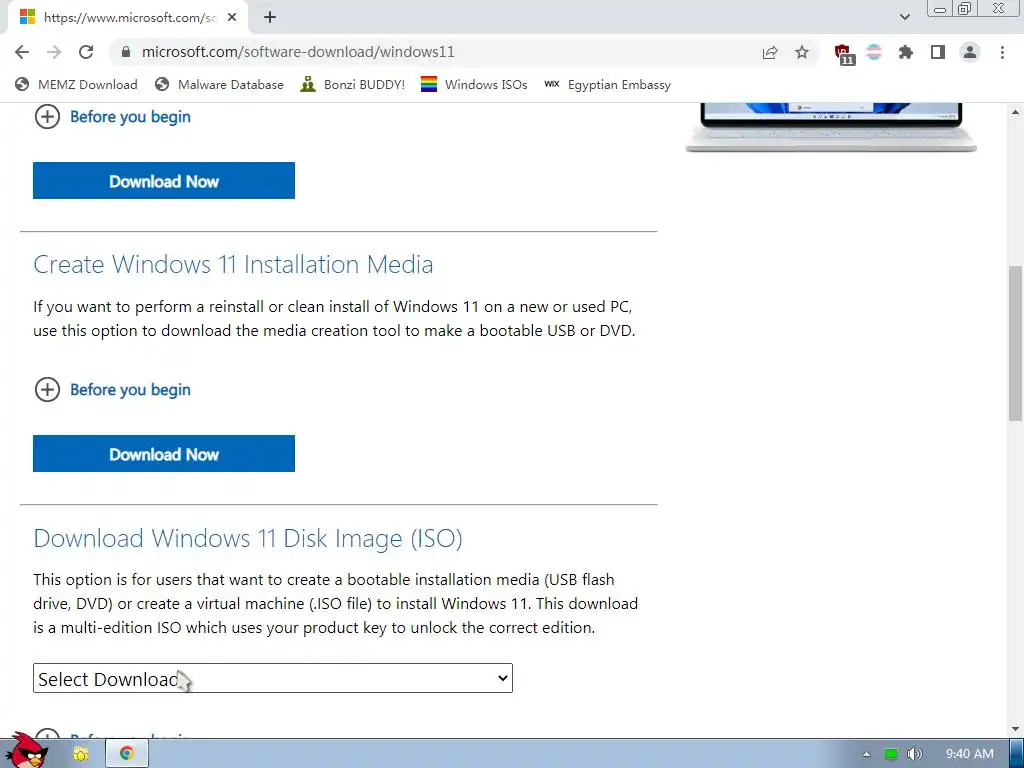This screenshot has width=1024, height=768.
Task: Open the tab search chevron
Action: point(904,17)
